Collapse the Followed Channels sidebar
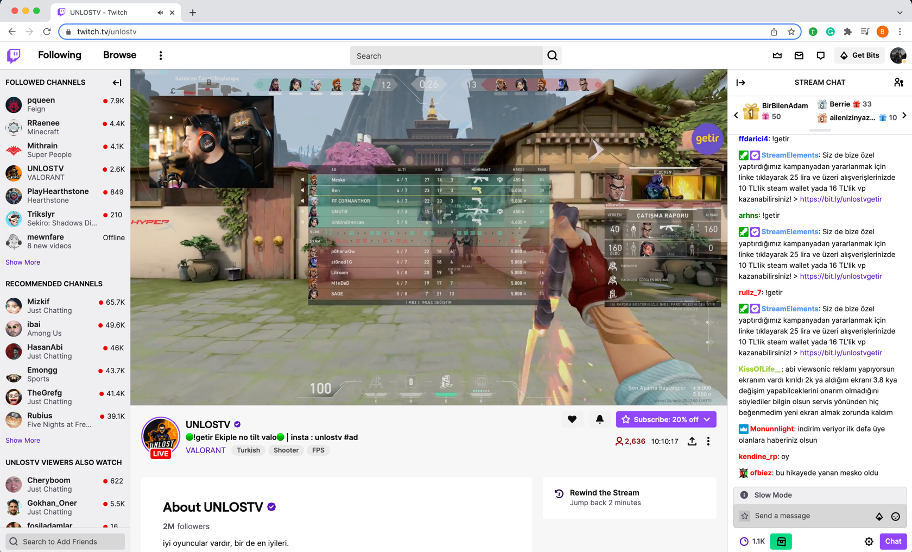The image size is (912, 552). coord(117,83)
